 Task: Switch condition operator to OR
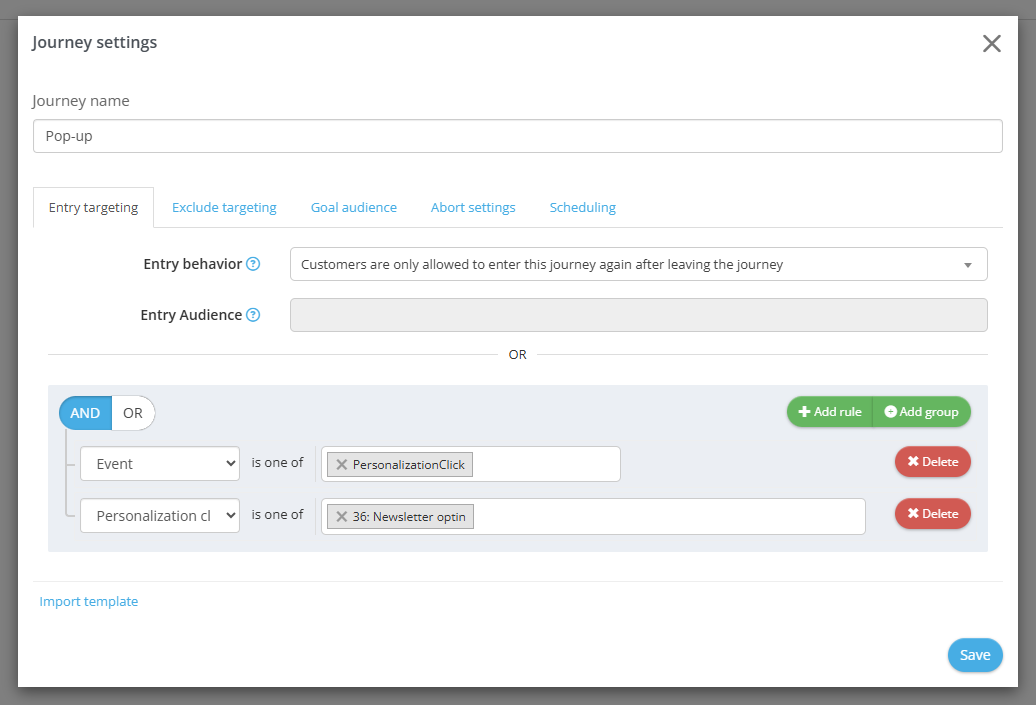tap(133, 413)
